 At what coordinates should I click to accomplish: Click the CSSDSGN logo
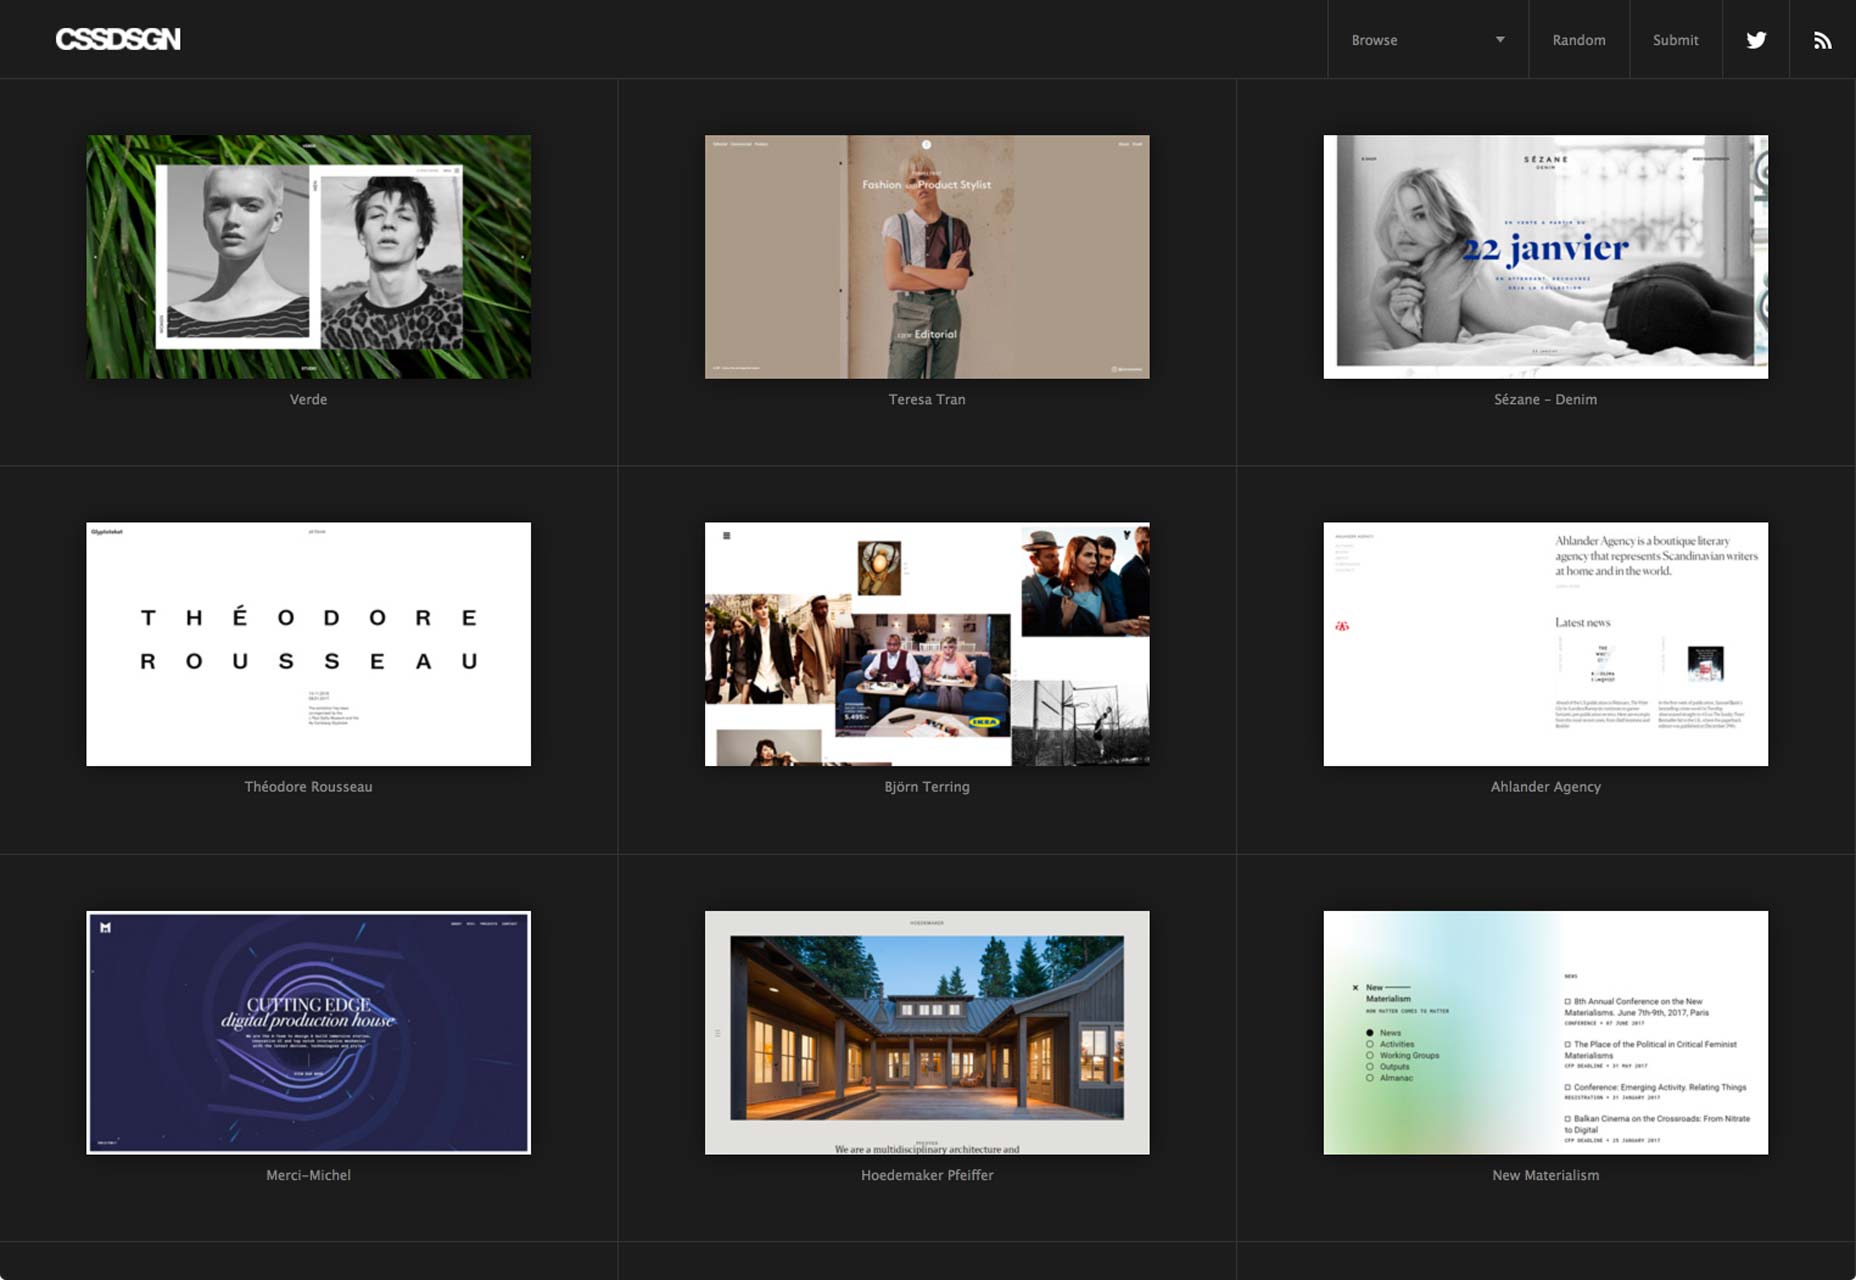119,39
